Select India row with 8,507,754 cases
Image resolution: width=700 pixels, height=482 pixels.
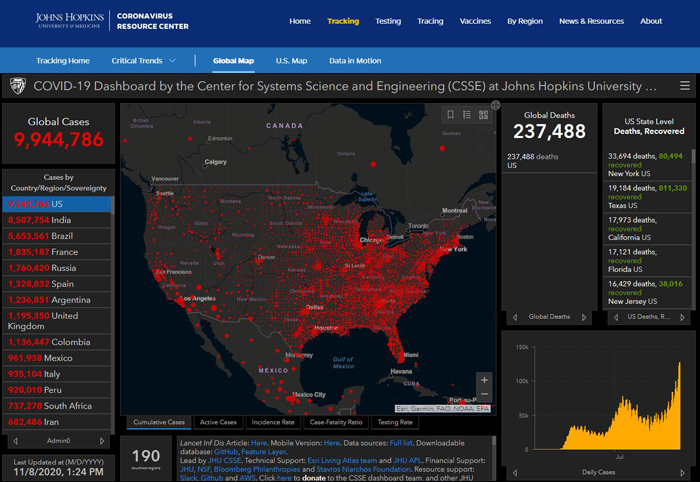(57, 220)
